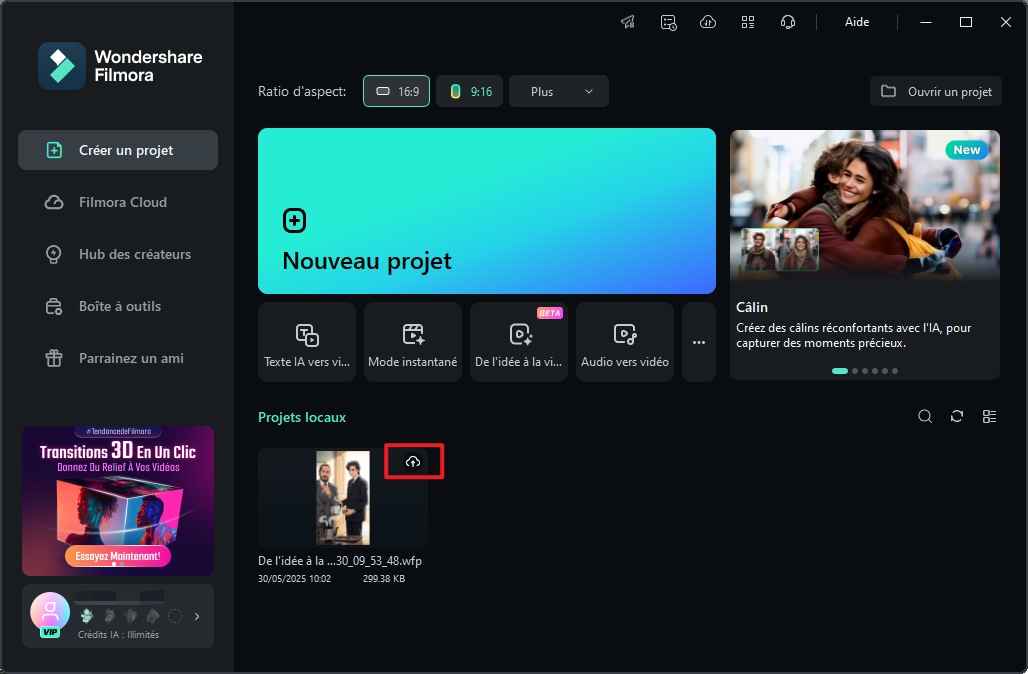Expand the Plus aspect ratio dropdown
This screenshot has height=674, width=1028.
[x=559, y=91]
